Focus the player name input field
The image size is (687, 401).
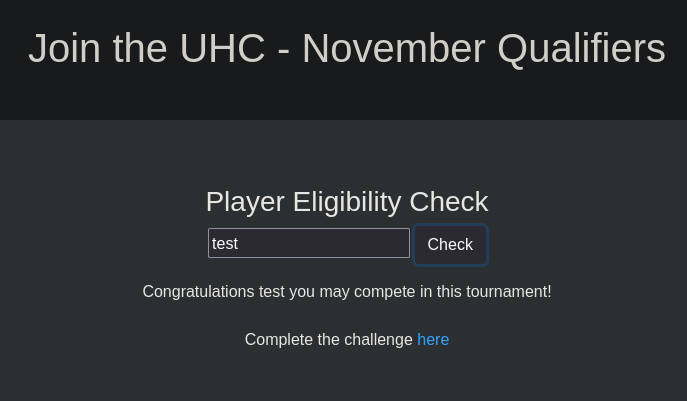coord(309,243)
